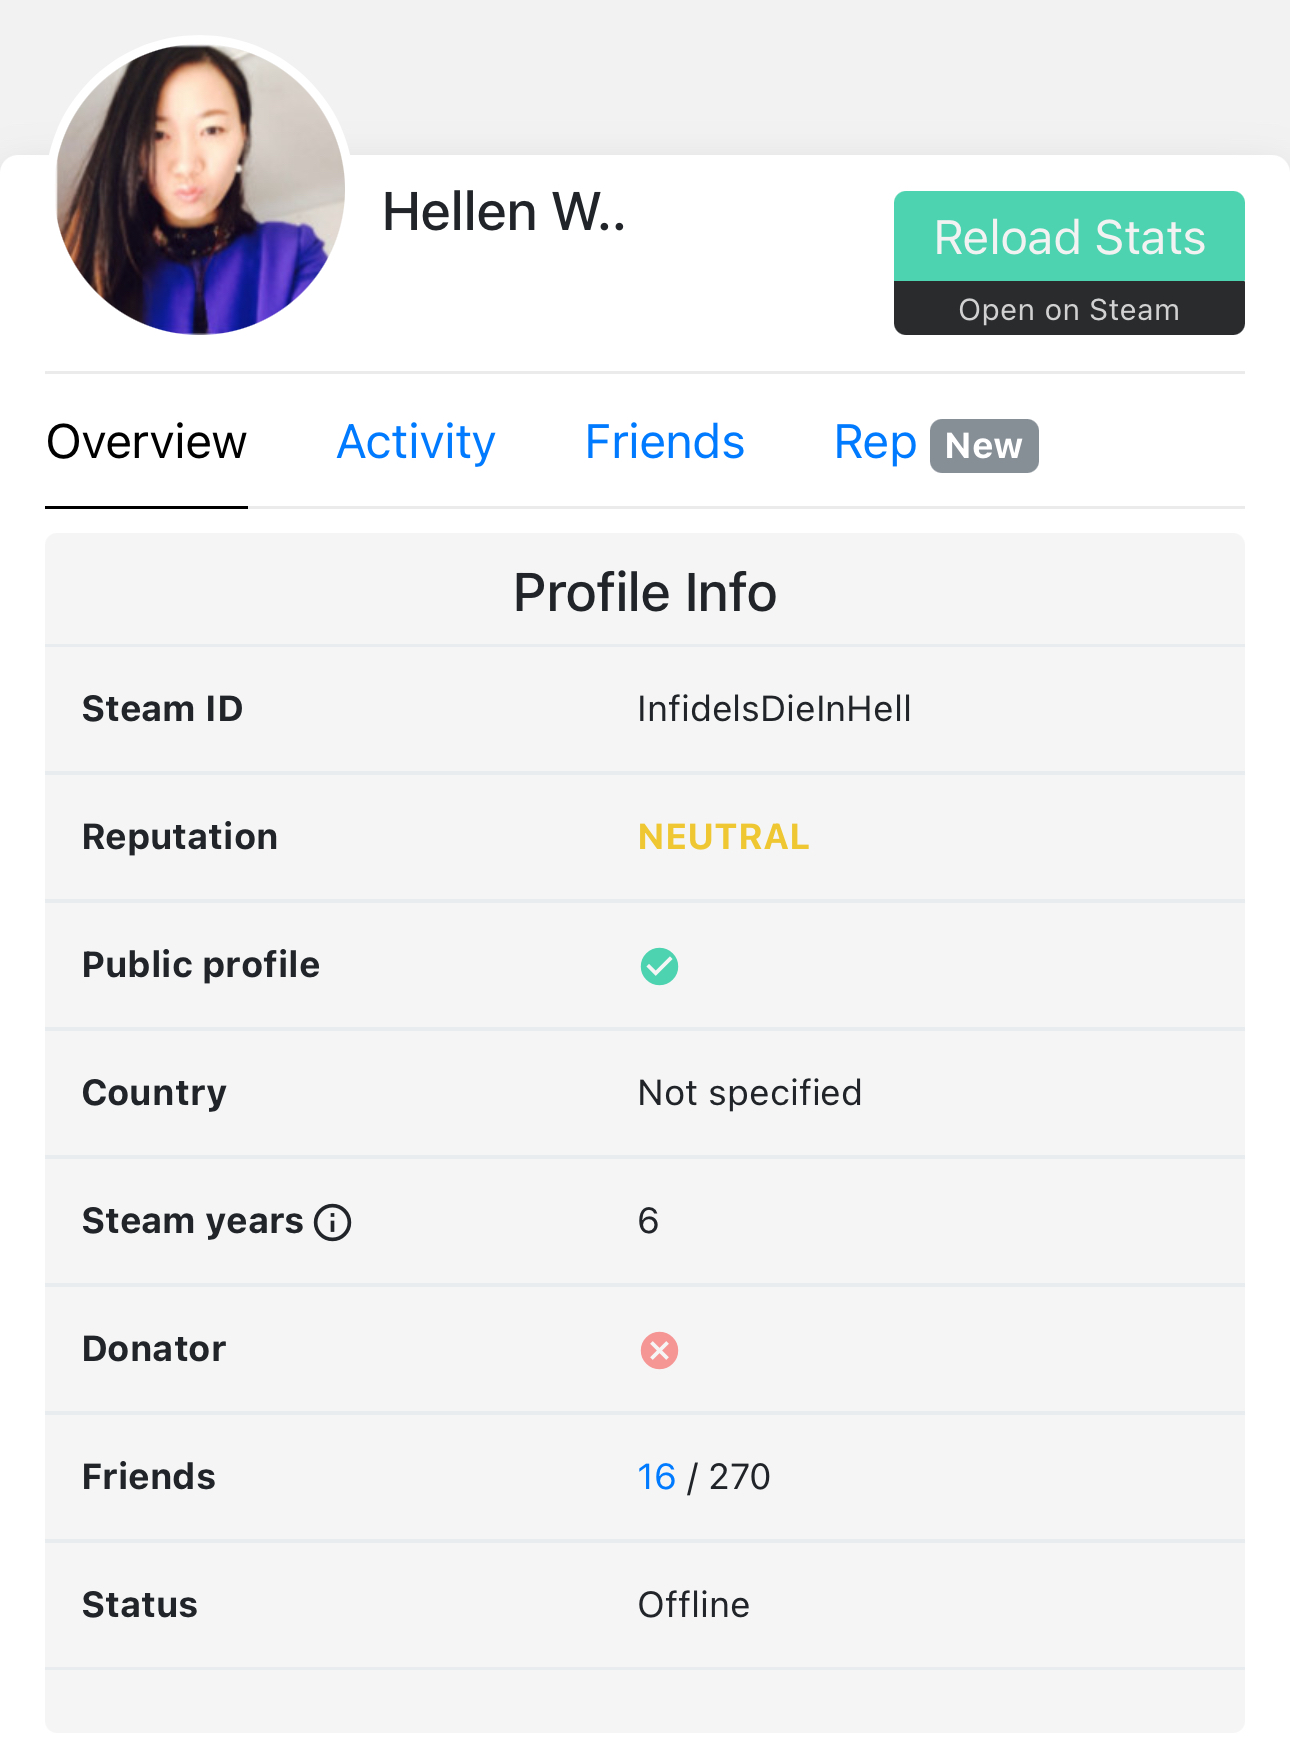Switch to the Overview tab
The image size is (1290, 1752).
tap(146, 442)
